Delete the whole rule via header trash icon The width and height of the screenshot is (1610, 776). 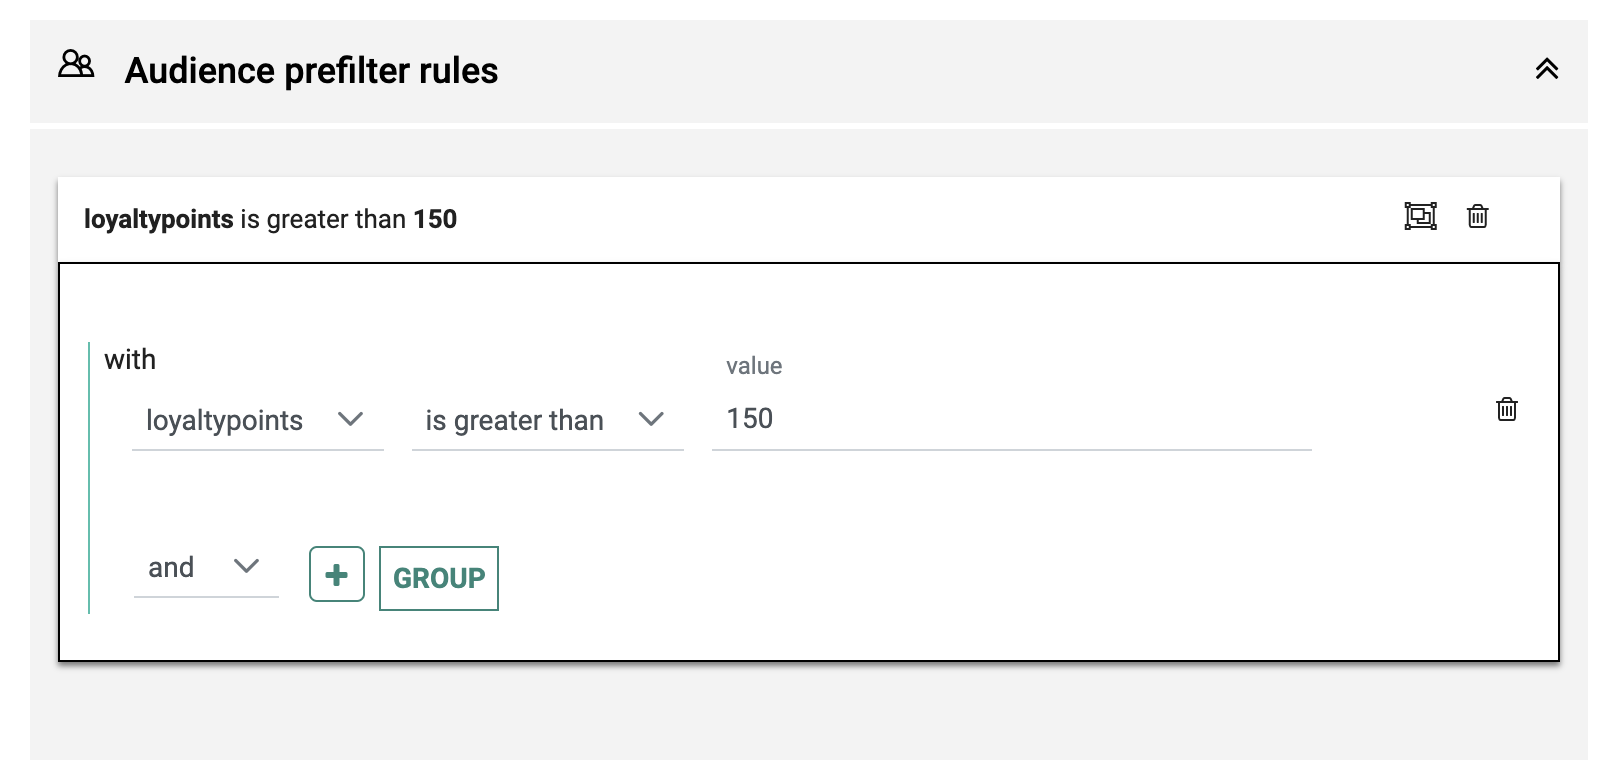point(1477,216)
